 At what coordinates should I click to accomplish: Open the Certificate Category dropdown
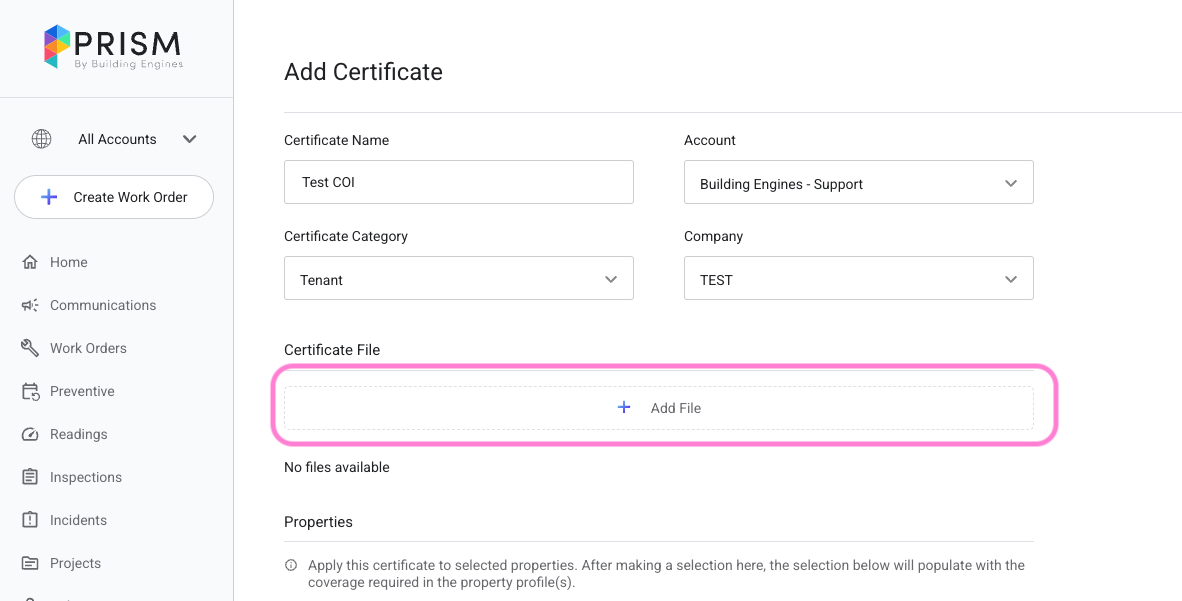click(x=458, y=279)
